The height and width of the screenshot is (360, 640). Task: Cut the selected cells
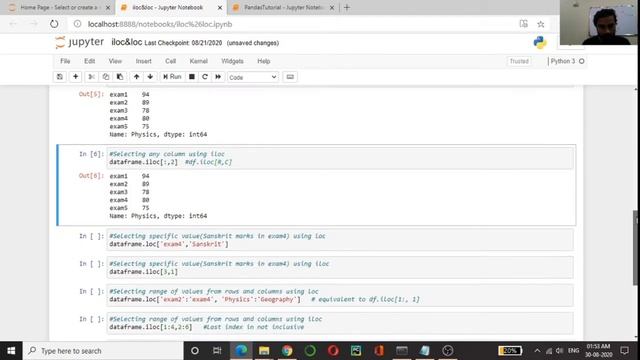coord(91,77)
